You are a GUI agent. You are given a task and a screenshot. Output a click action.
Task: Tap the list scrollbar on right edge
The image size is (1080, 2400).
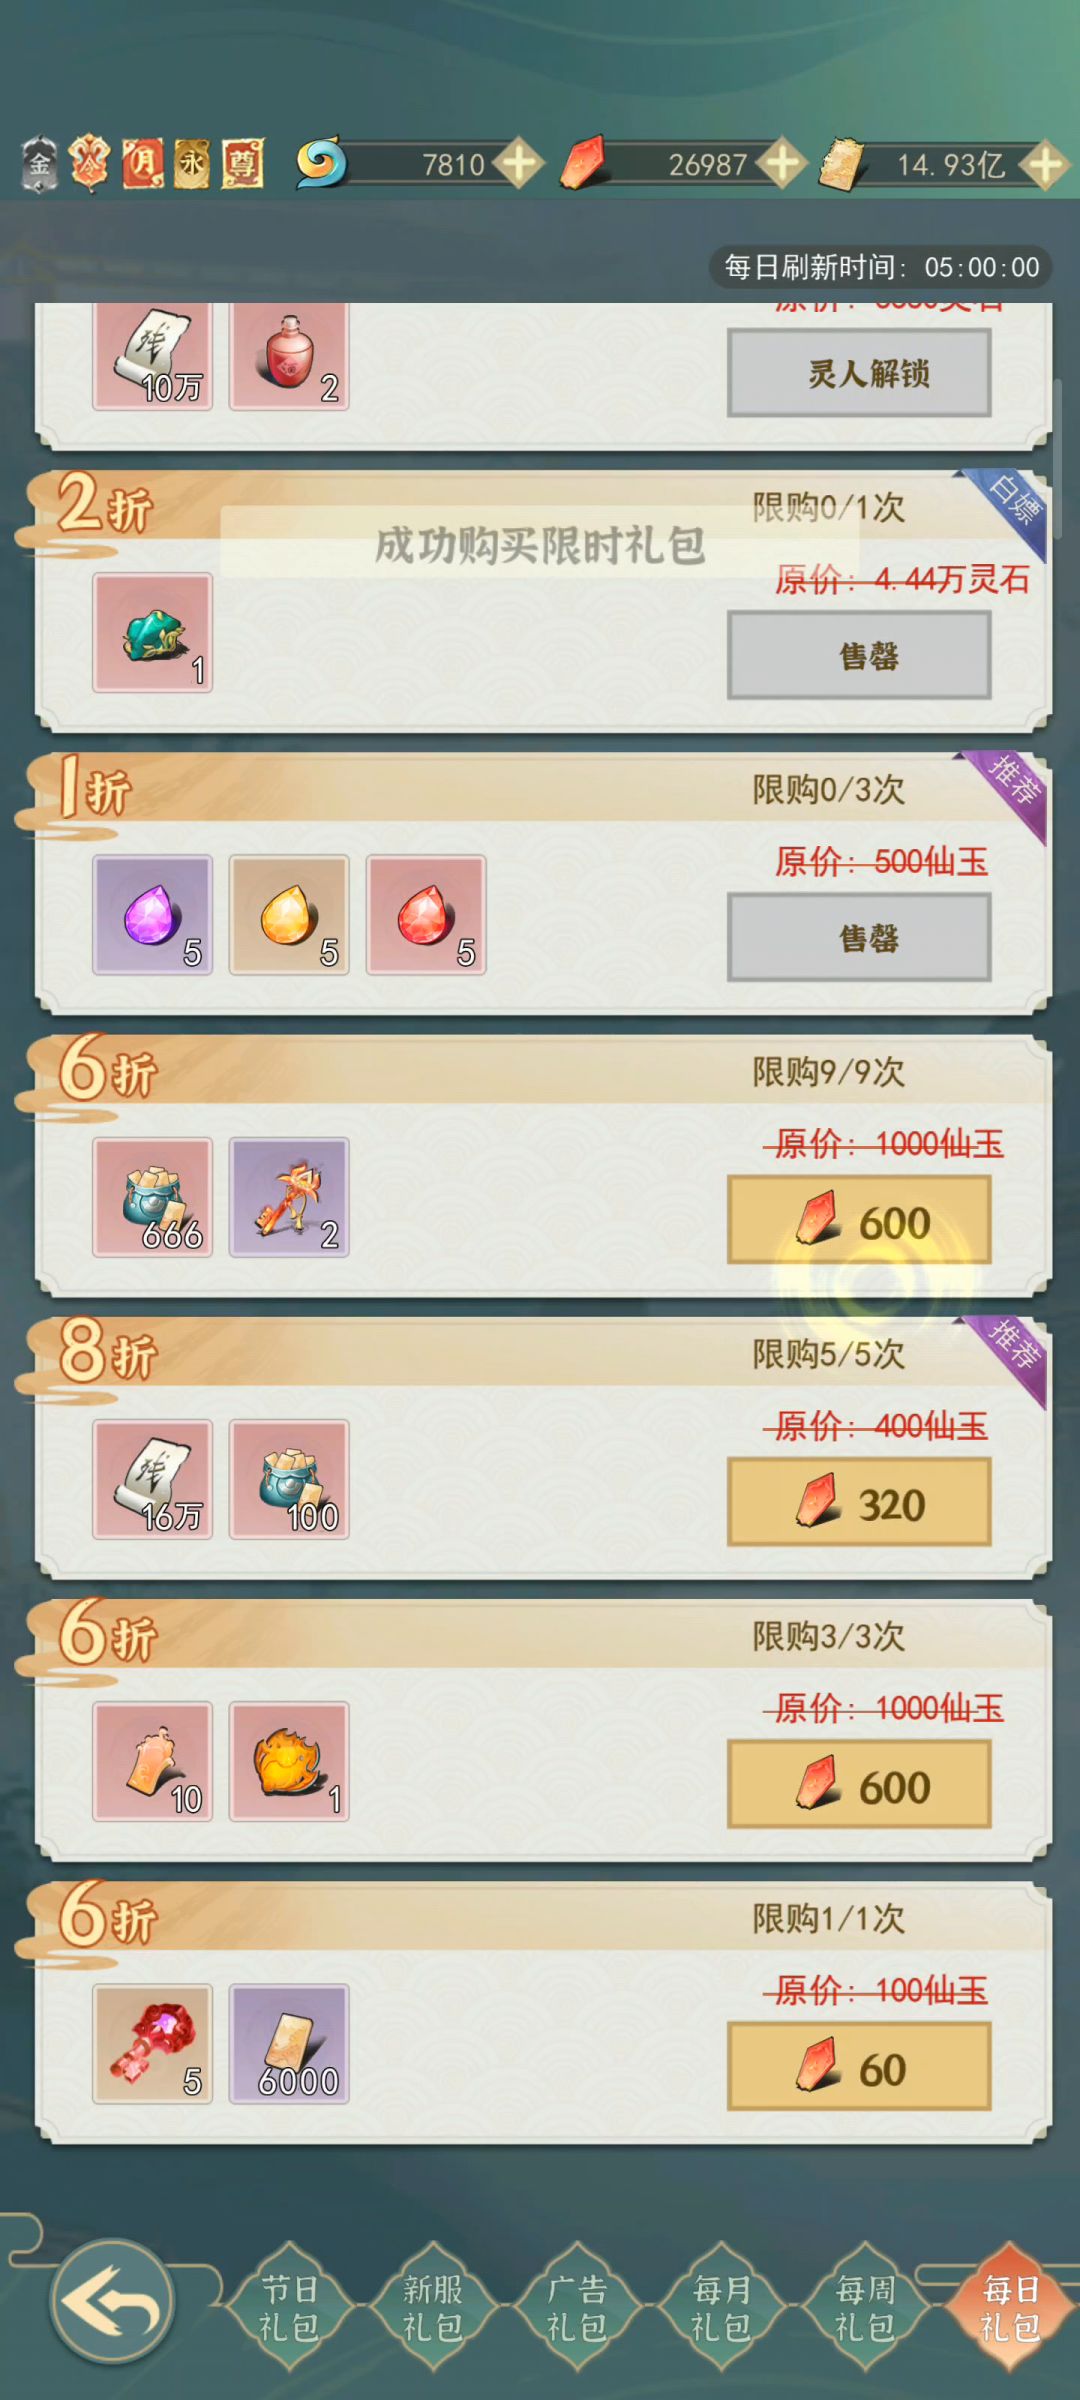point(1058,432)
